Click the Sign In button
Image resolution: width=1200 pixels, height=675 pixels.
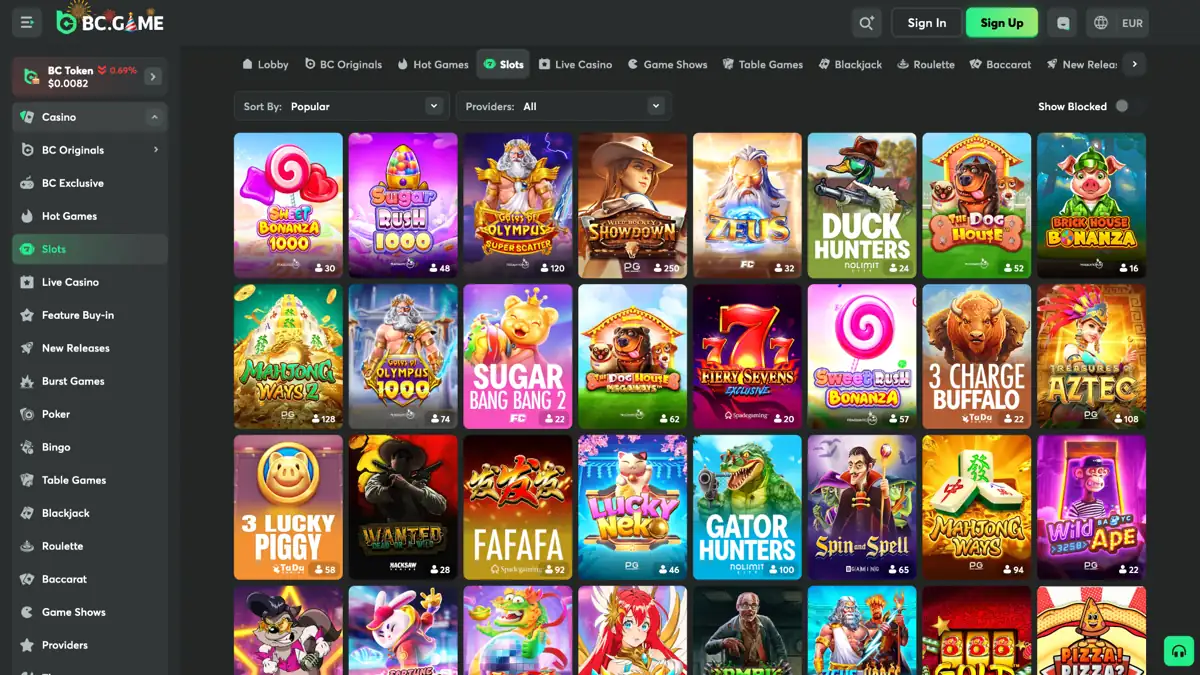pos(926,22)
